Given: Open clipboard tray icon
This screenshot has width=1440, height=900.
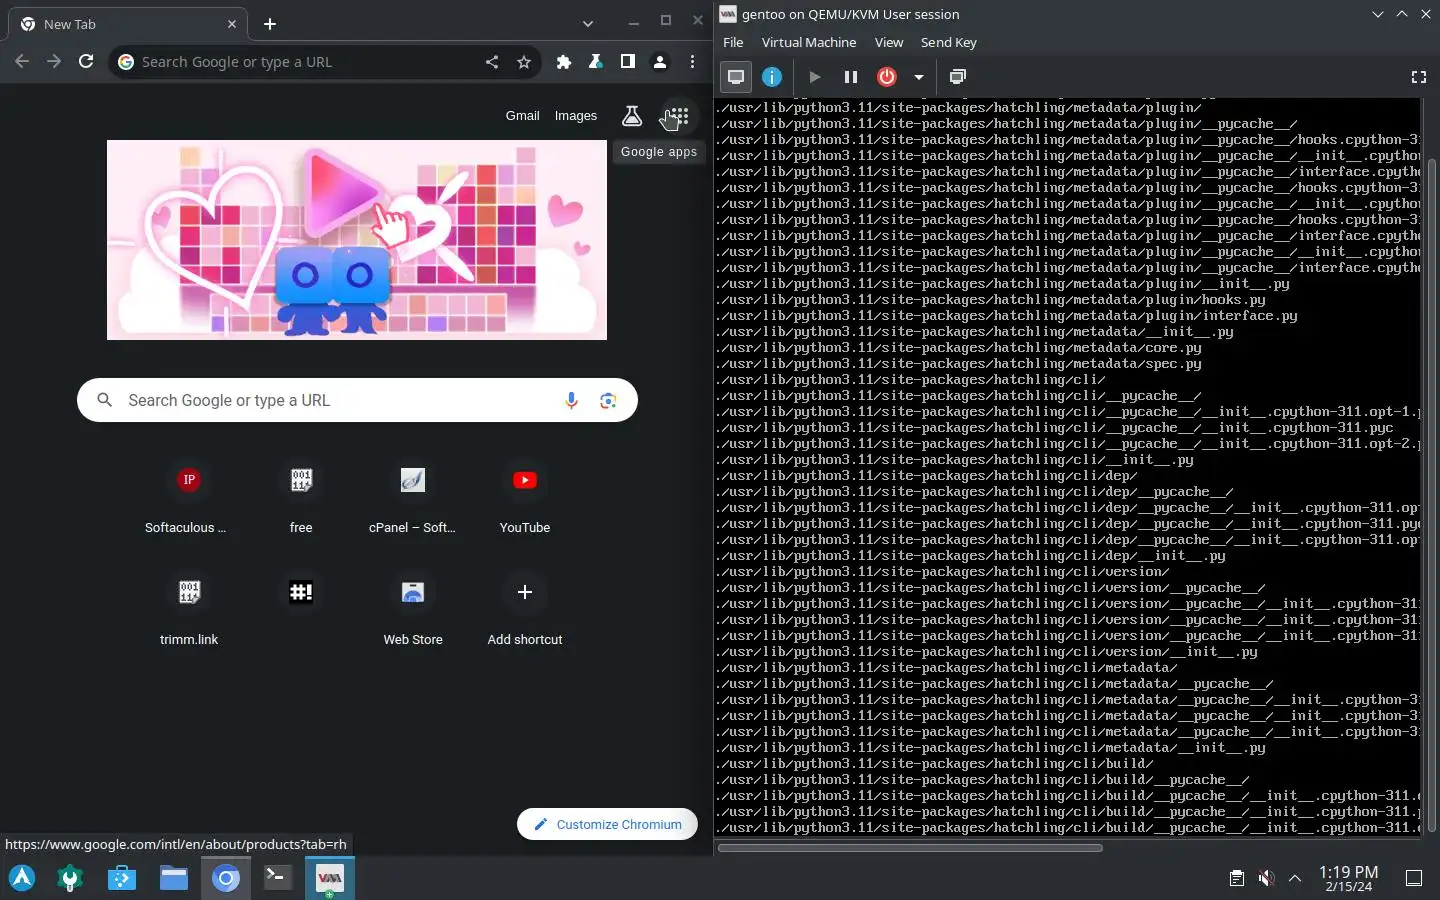Looking at the screenshot, I should point(1237,878).
